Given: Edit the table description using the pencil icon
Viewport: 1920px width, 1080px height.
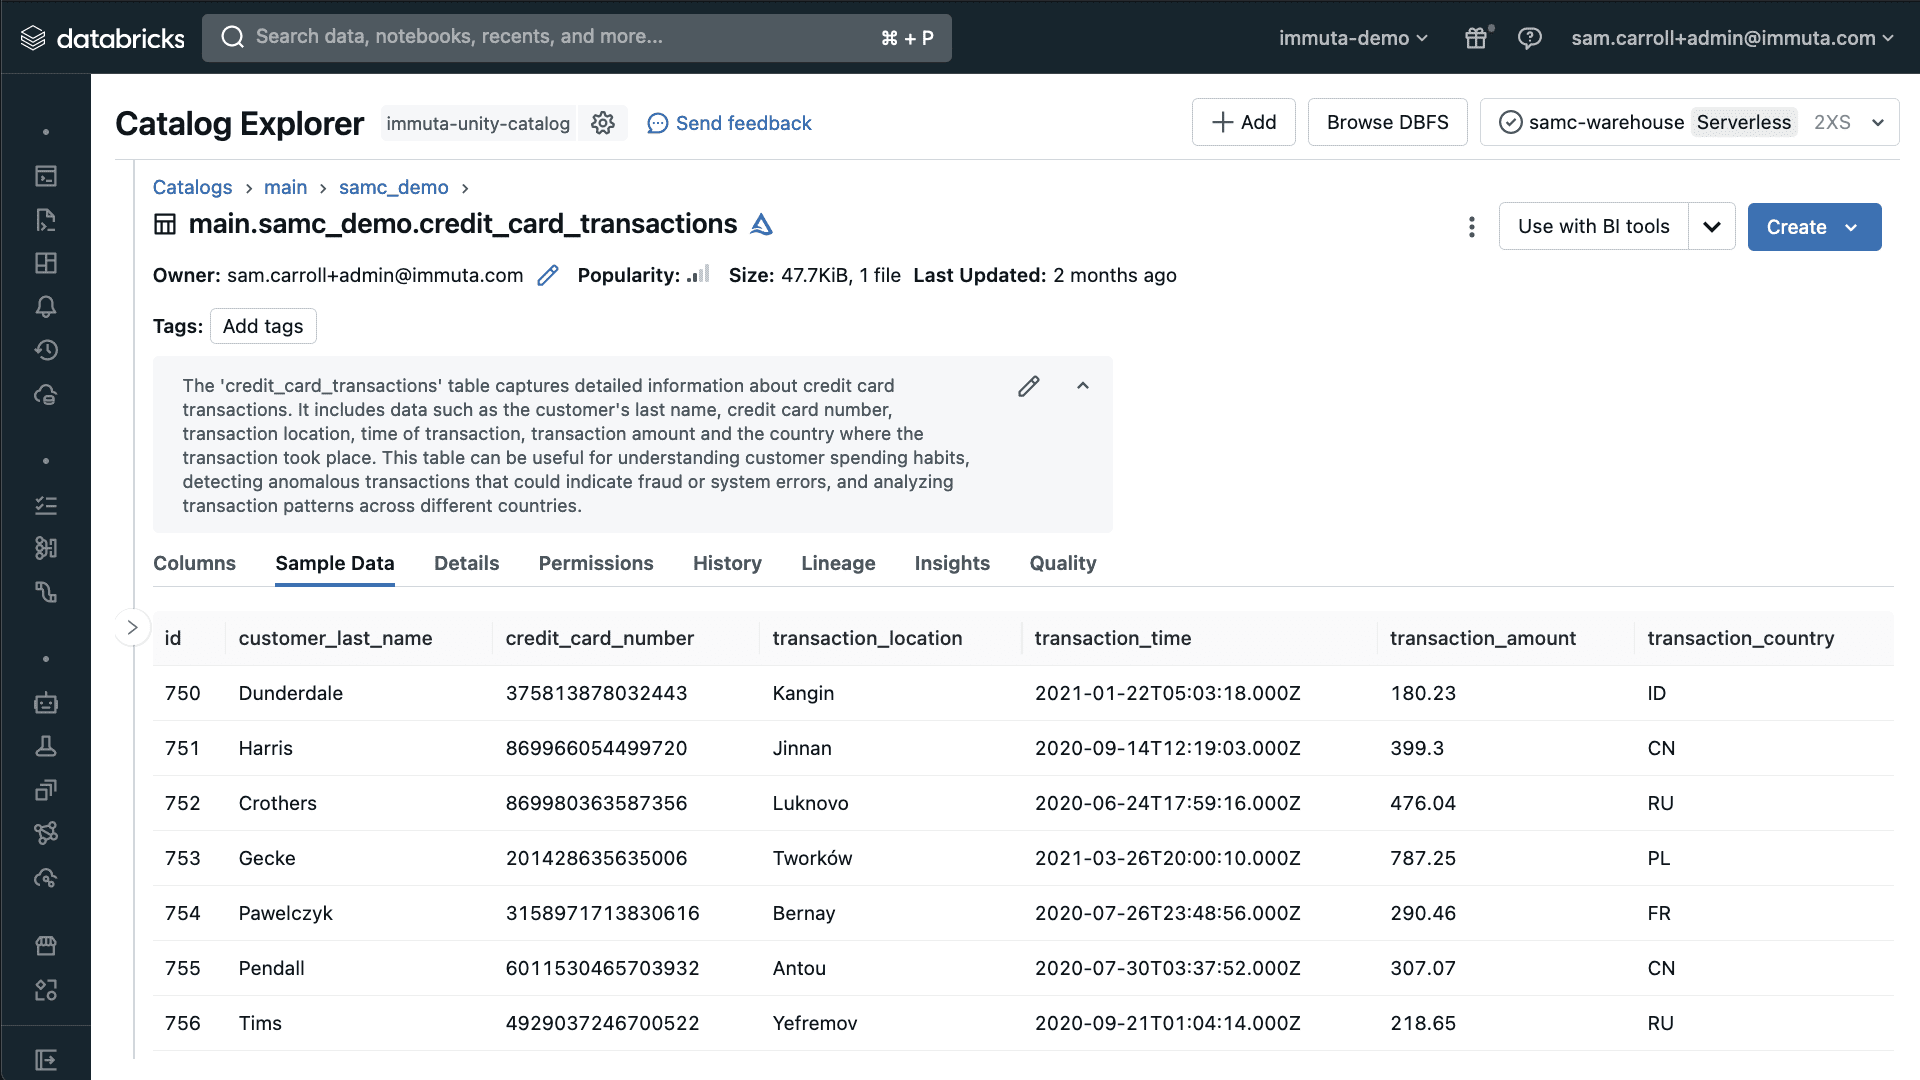Looking at the screenshot, I should 1029,385.
